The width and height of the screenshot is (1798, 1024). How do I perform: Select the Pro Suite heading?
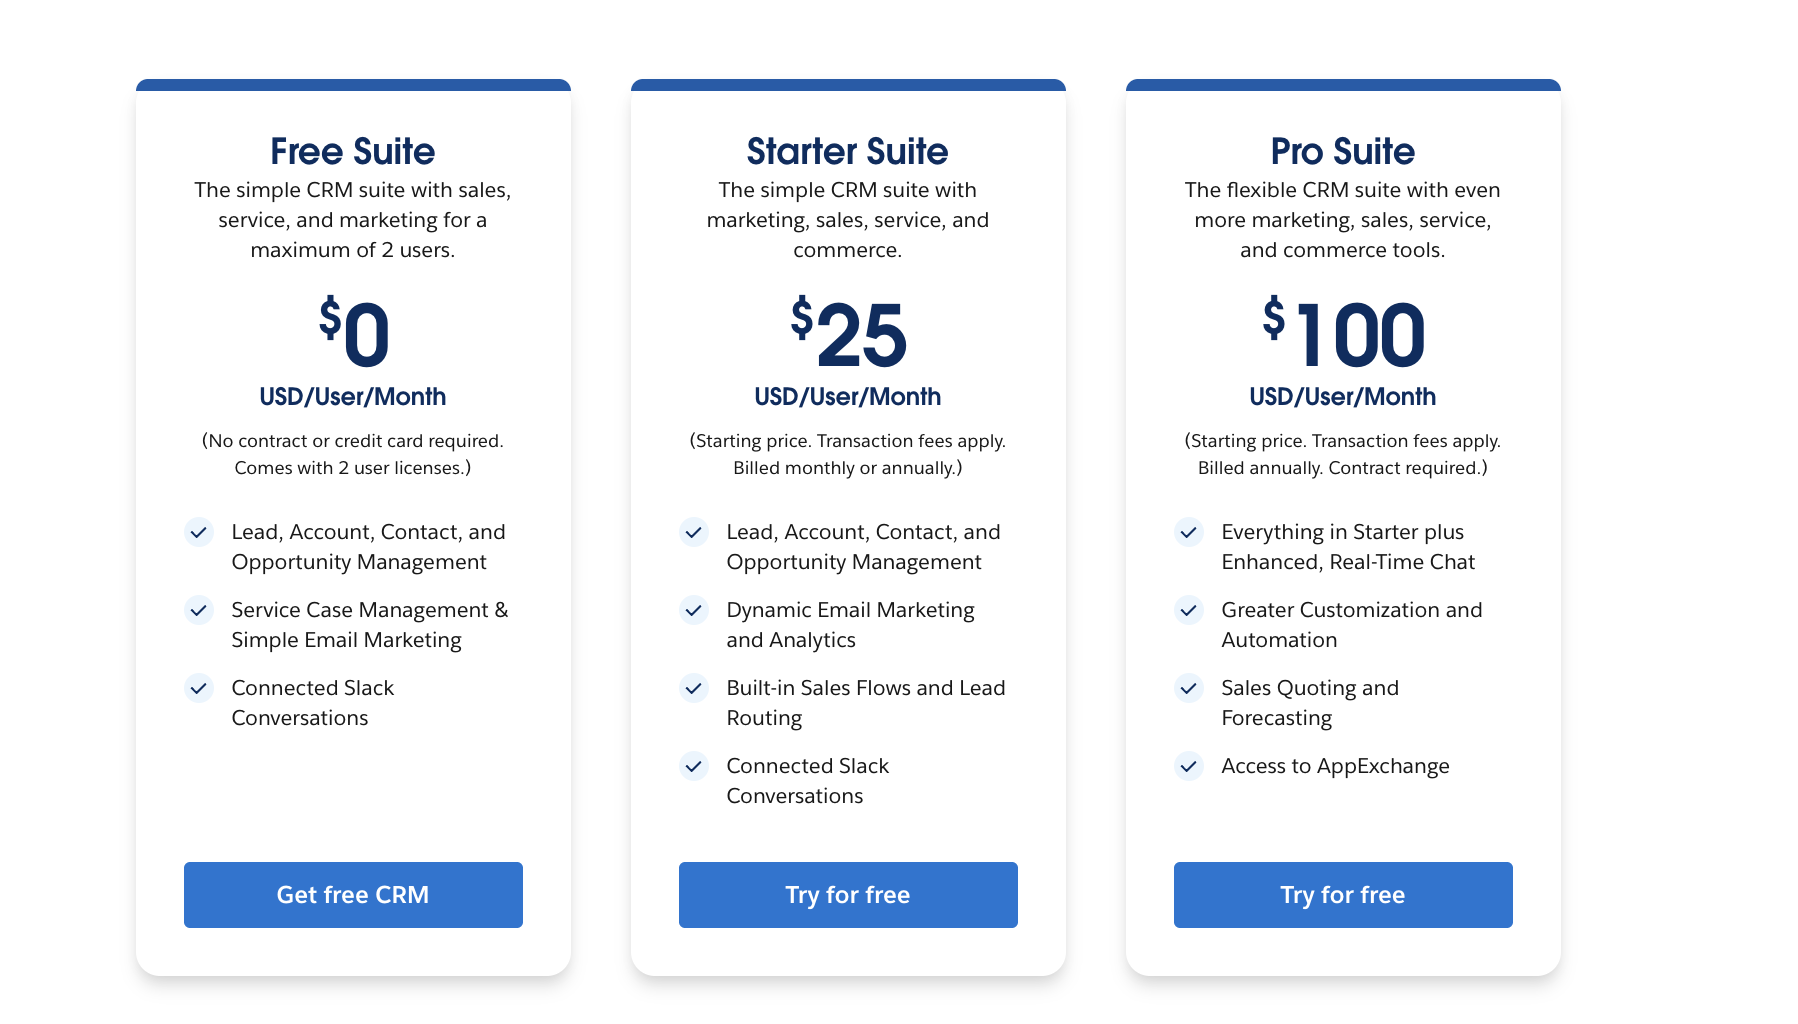1343,152
